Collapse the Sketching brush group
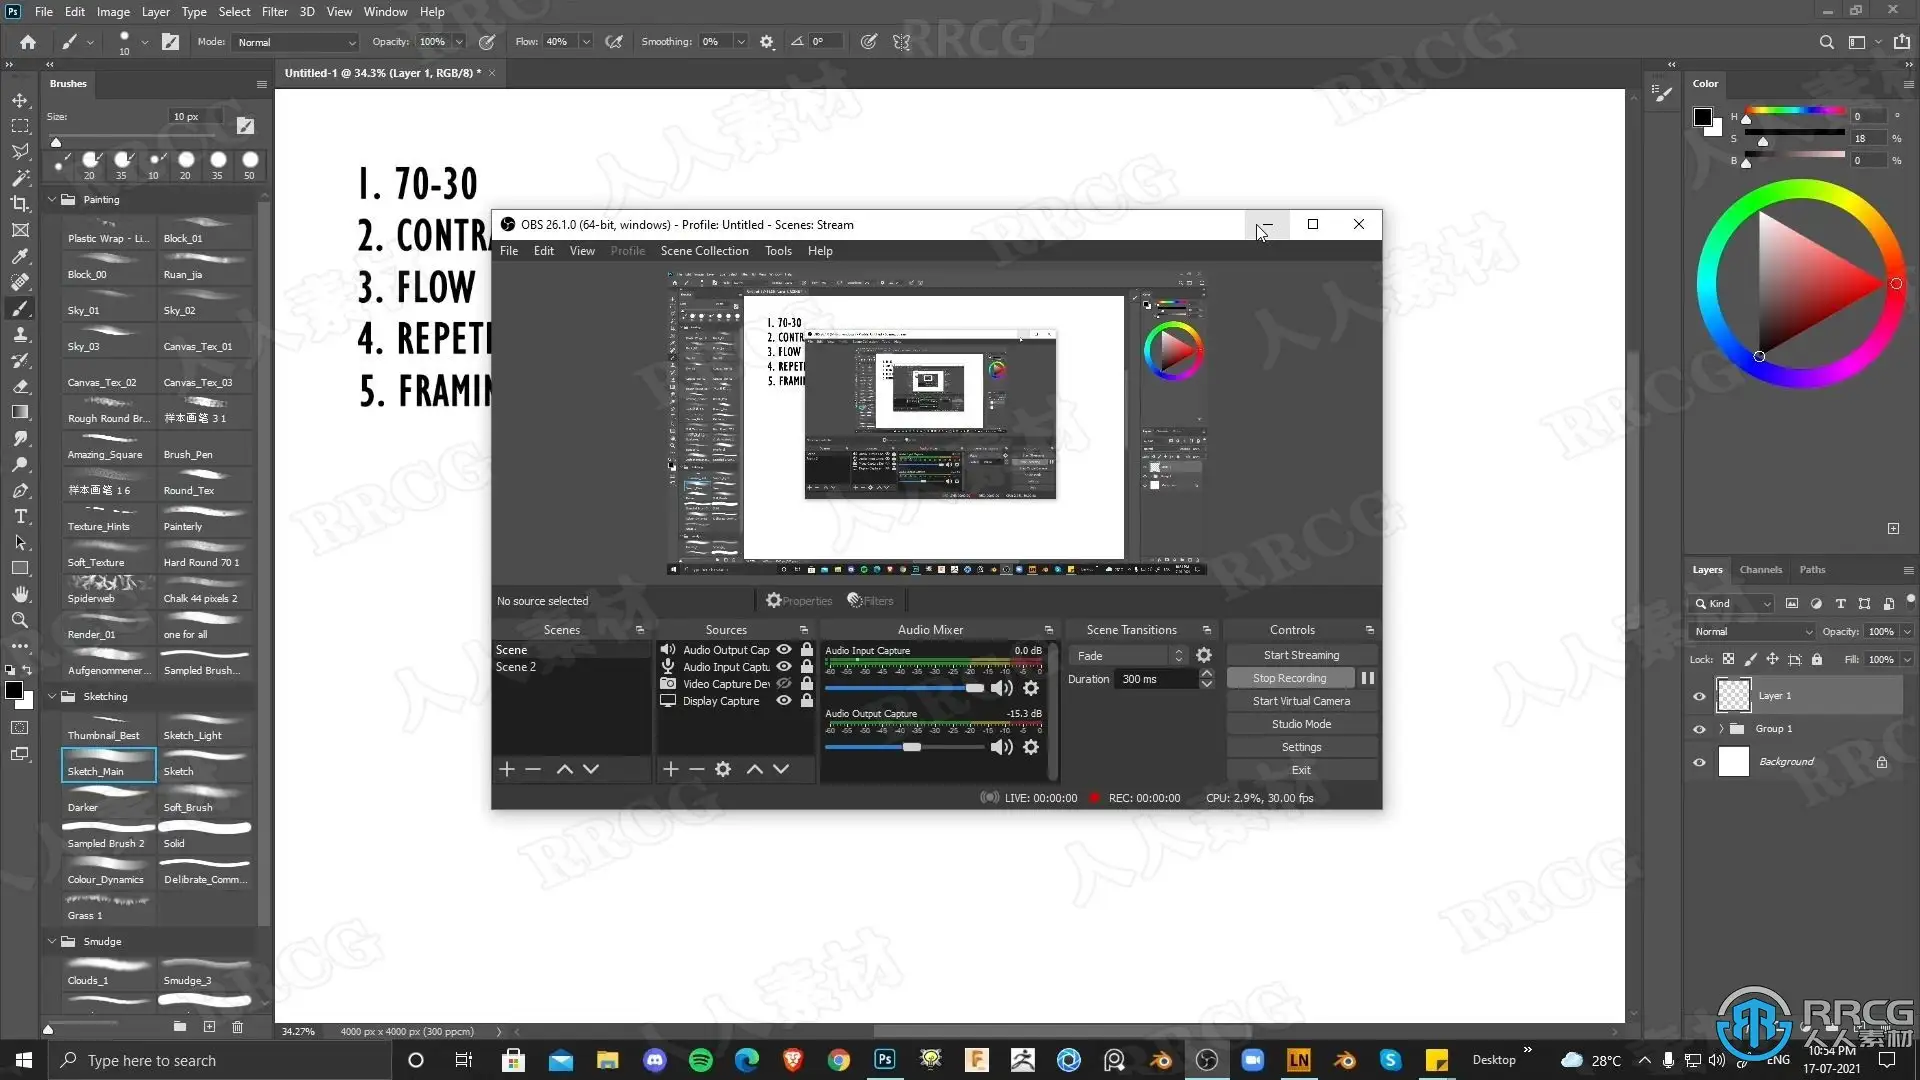The height and width of the screenshot is (1080, 1920). 52,696
